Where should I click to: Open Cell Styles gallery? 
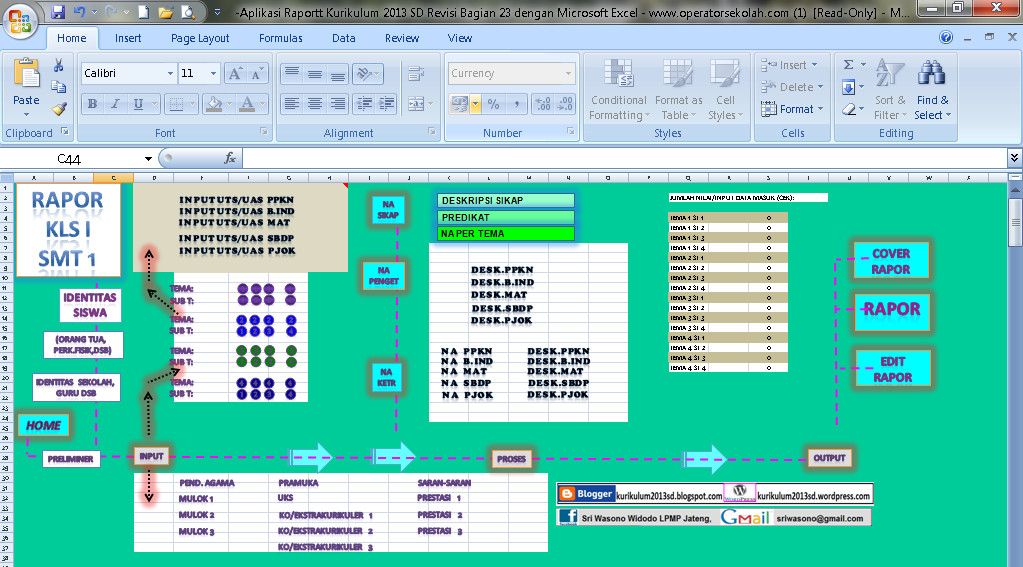(x=725, y=89)
